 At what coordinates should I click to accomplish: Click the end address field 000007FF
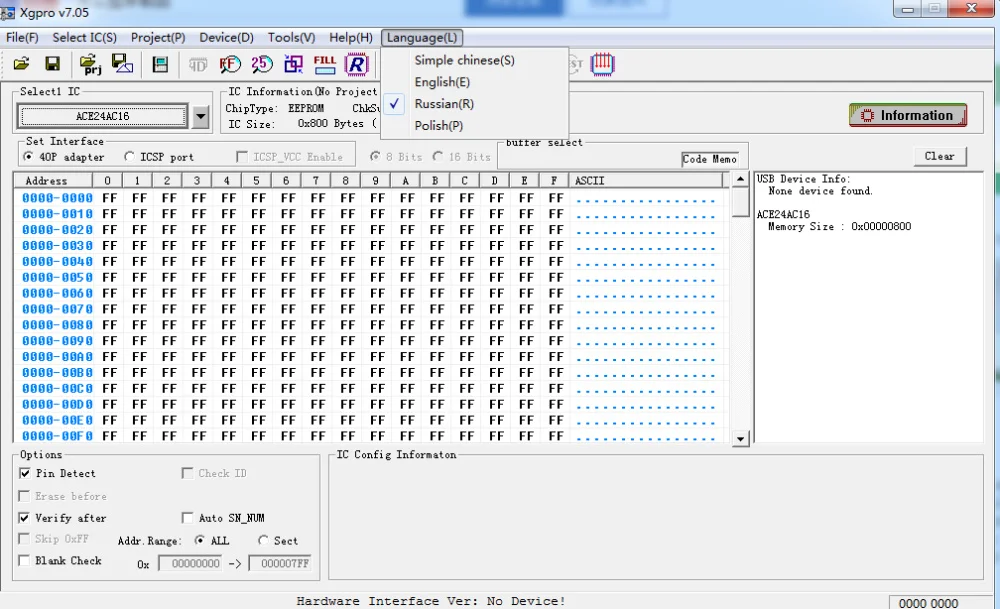tap(279, 563)
